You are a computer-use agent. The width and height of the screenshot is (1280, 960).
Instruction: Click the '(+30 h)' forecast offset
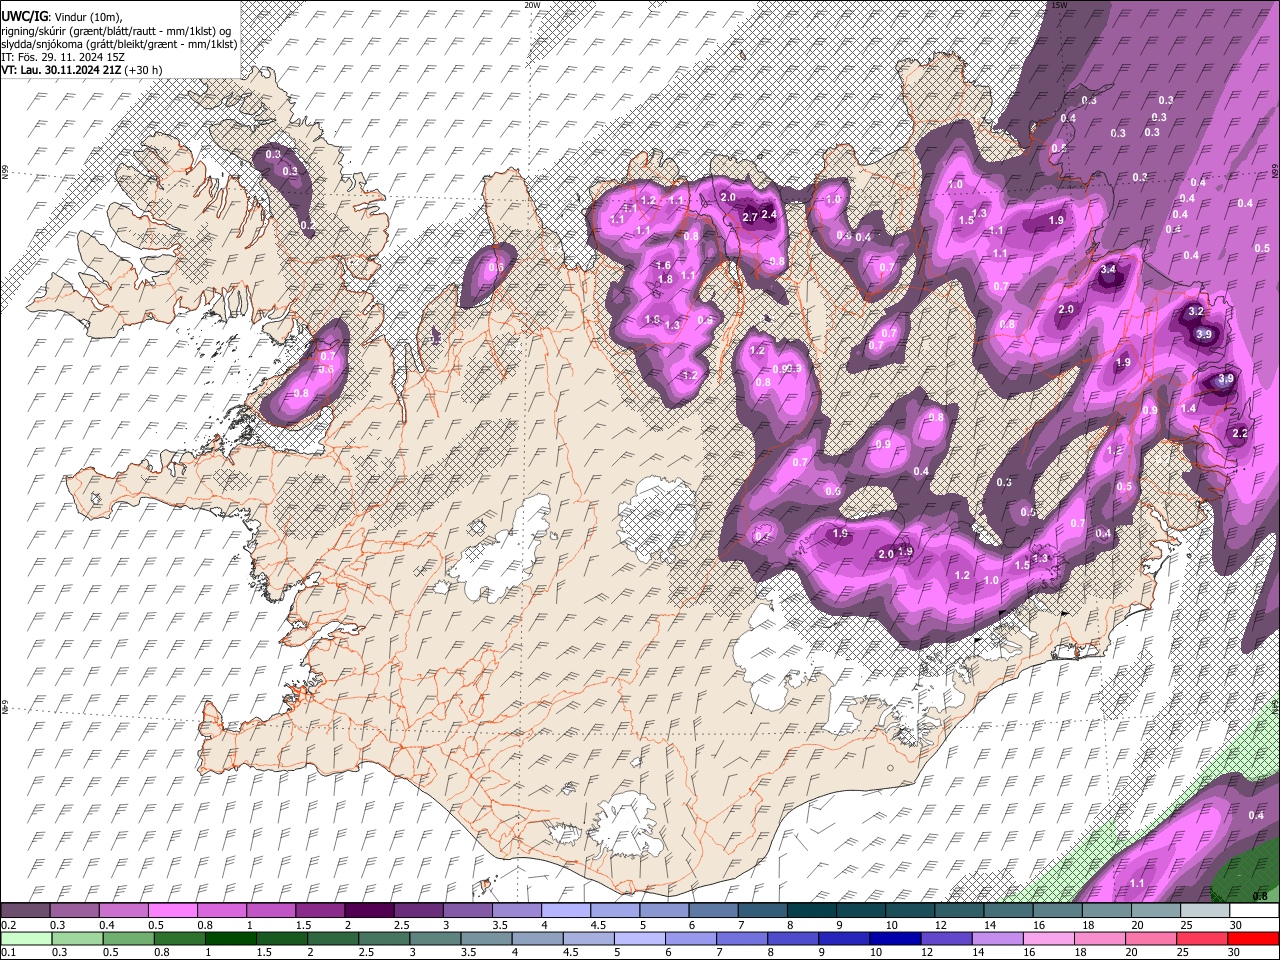click(x=144, y=70)
